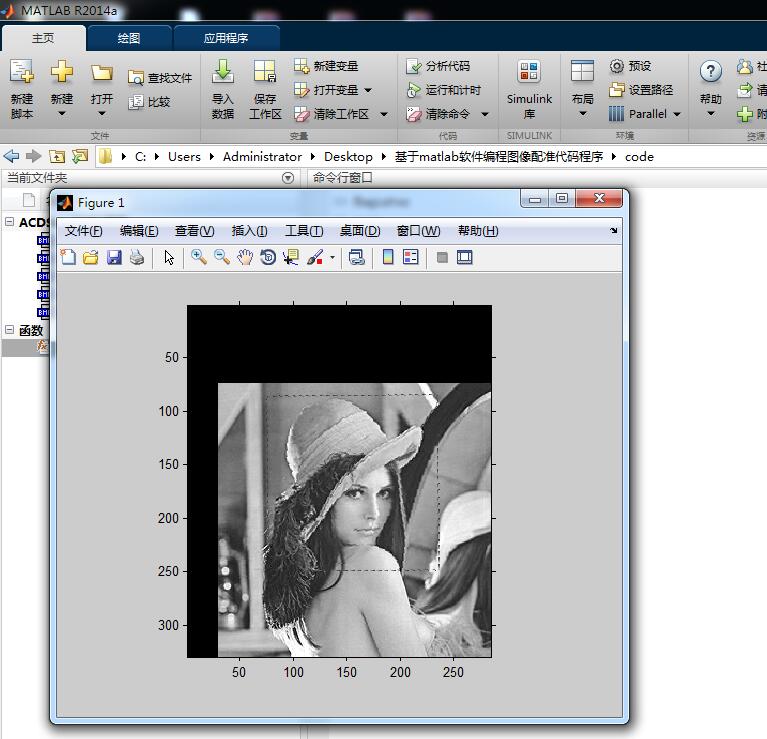Image resolution: width=767 pixels, height=739 pixels.
Task: Click the Insert Legend icon
Action: tap(411, 257)
